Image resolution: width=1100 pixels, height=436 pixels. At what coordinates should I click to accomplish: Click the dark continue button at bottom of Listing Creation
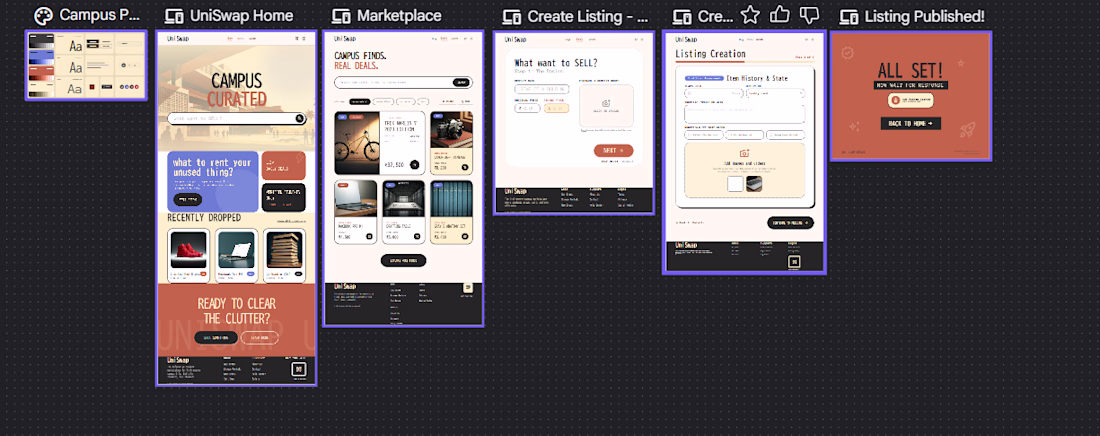tap(791, 223)
